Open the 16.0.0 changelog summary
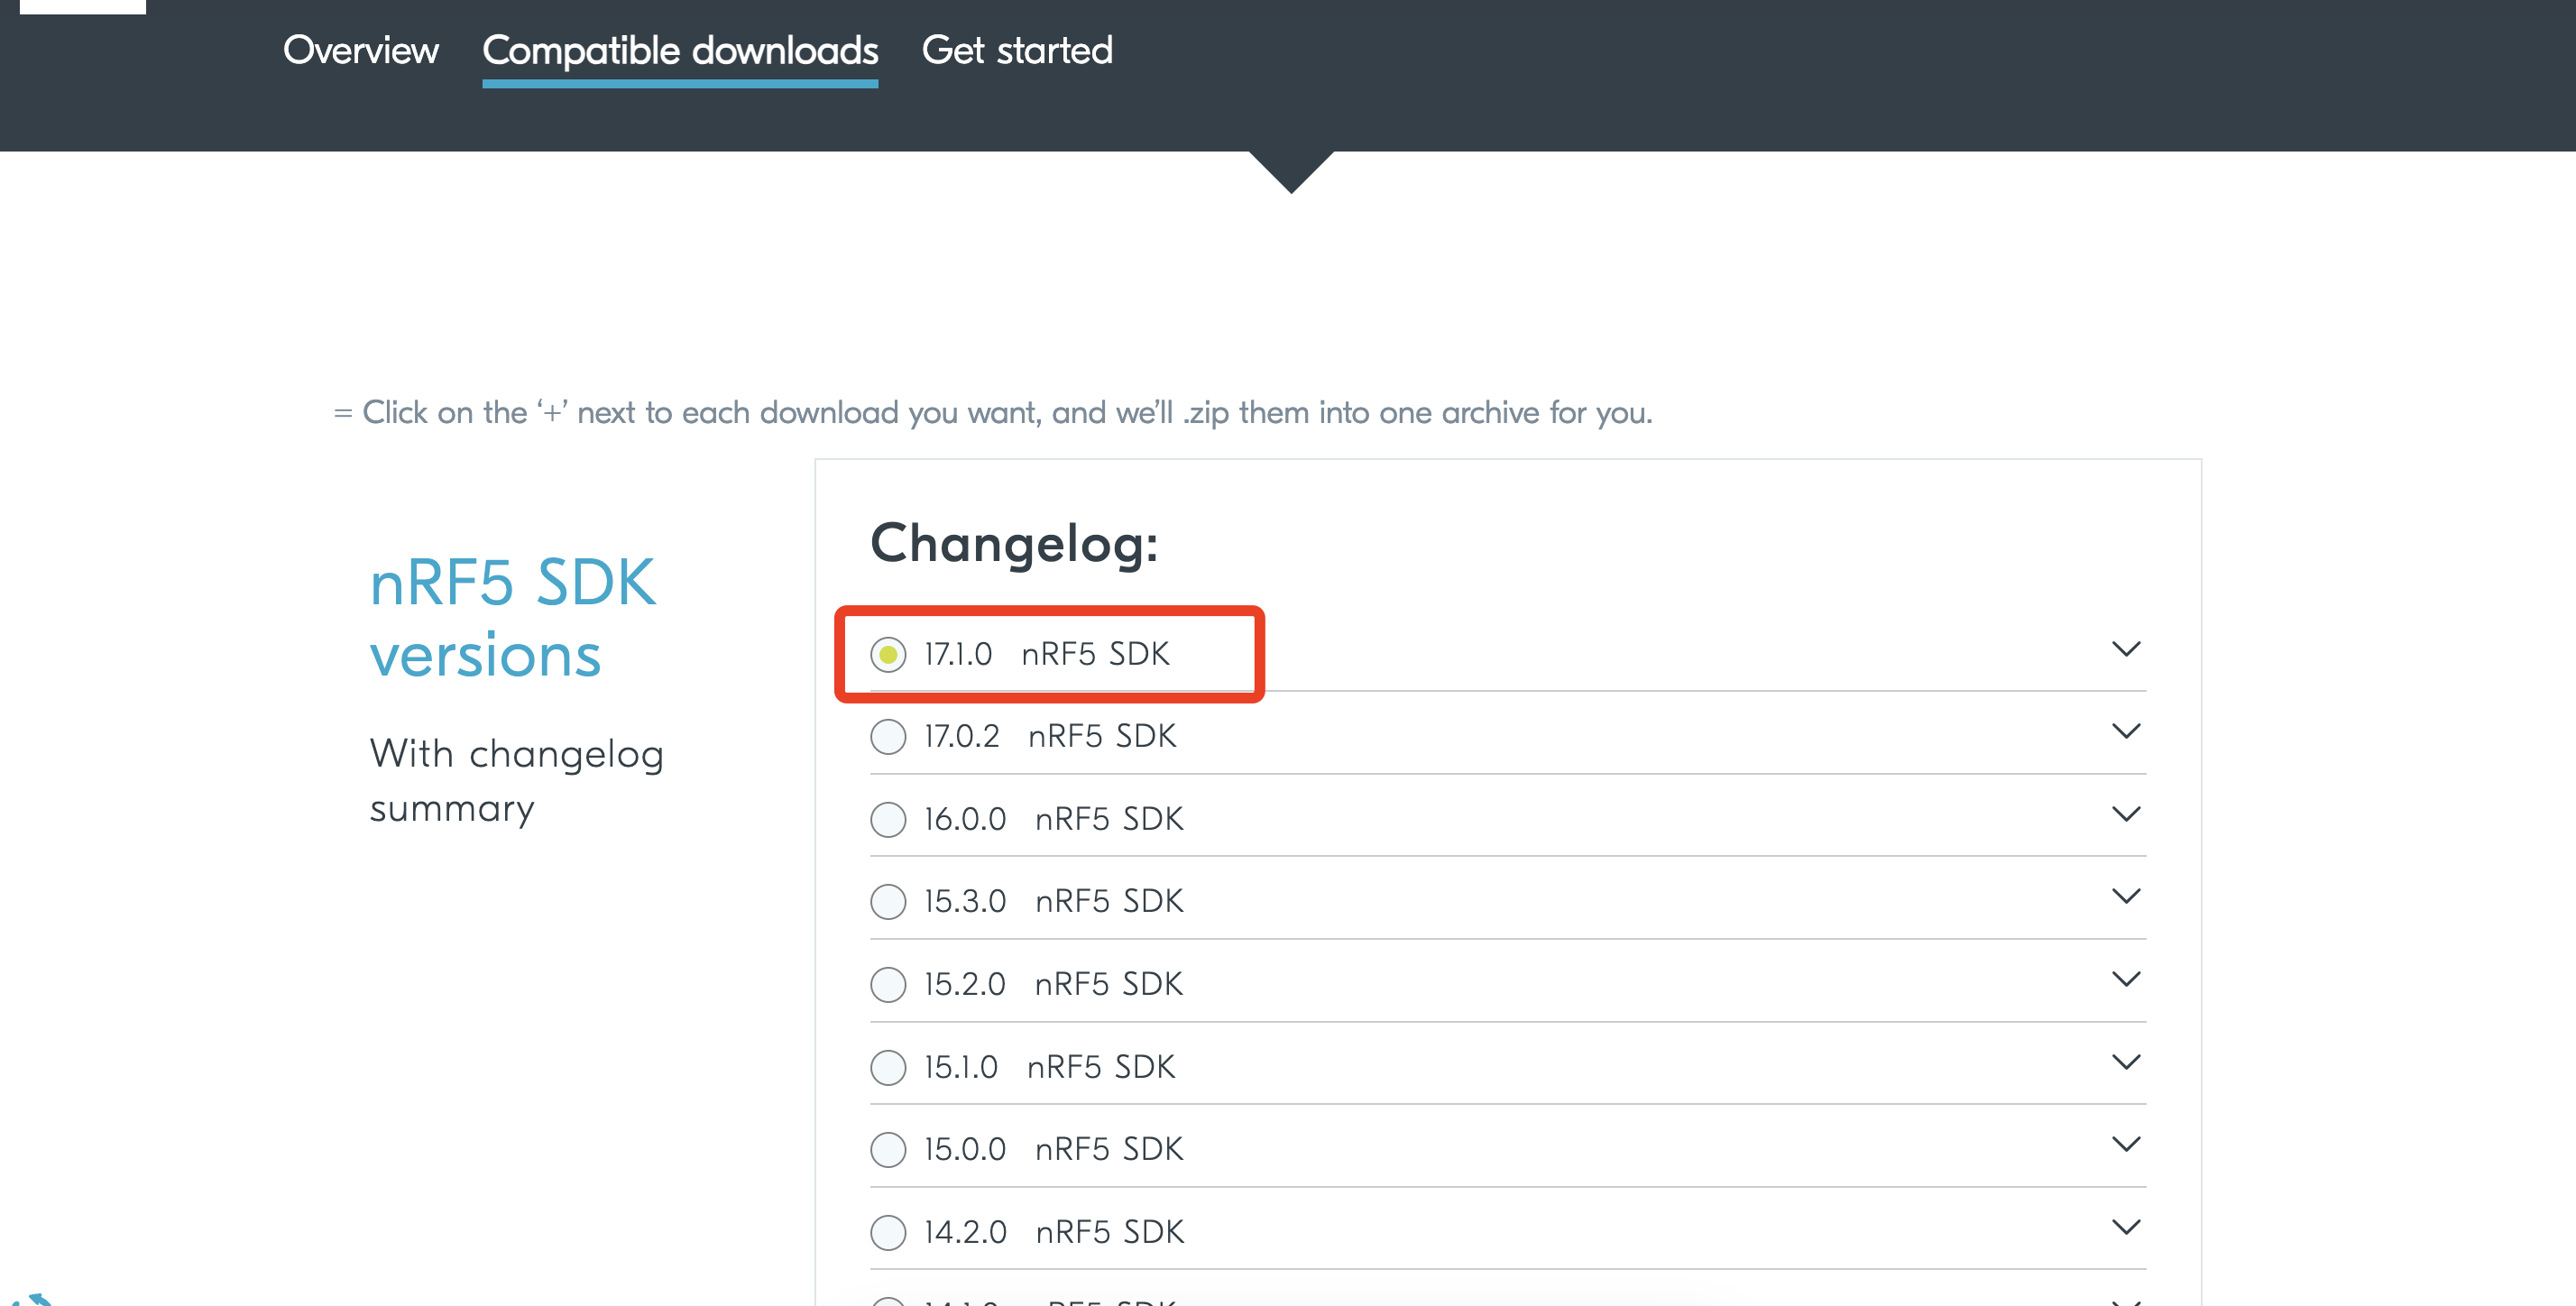2576x1306 pixels. [2127, 813]
